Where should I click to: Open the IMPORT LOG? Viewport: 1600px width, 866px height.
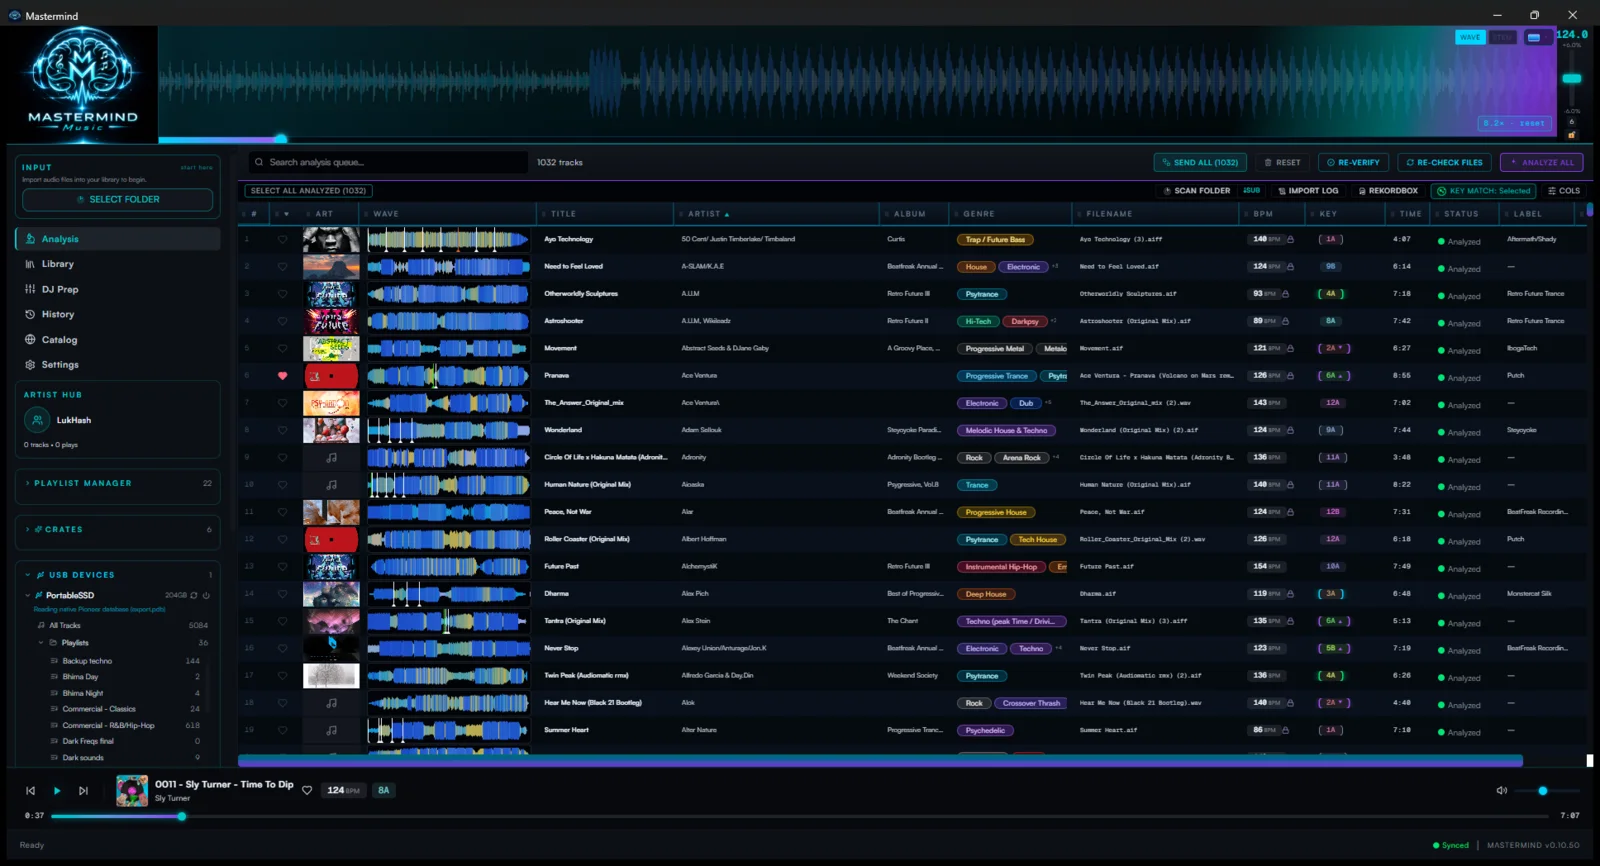coord(1308,191)
